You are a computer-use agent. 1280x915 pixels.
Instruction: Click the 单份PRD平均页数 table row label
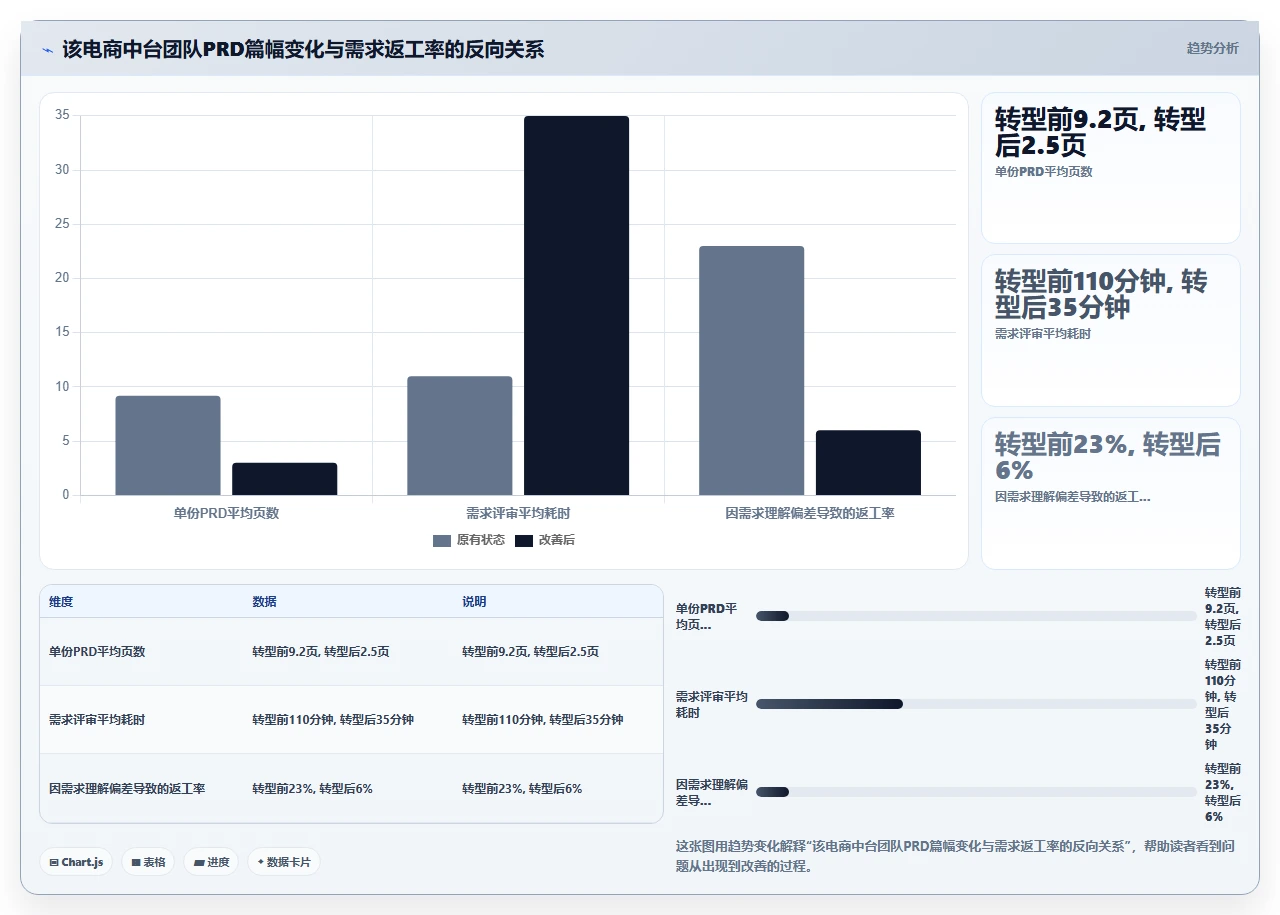point(97,651)
